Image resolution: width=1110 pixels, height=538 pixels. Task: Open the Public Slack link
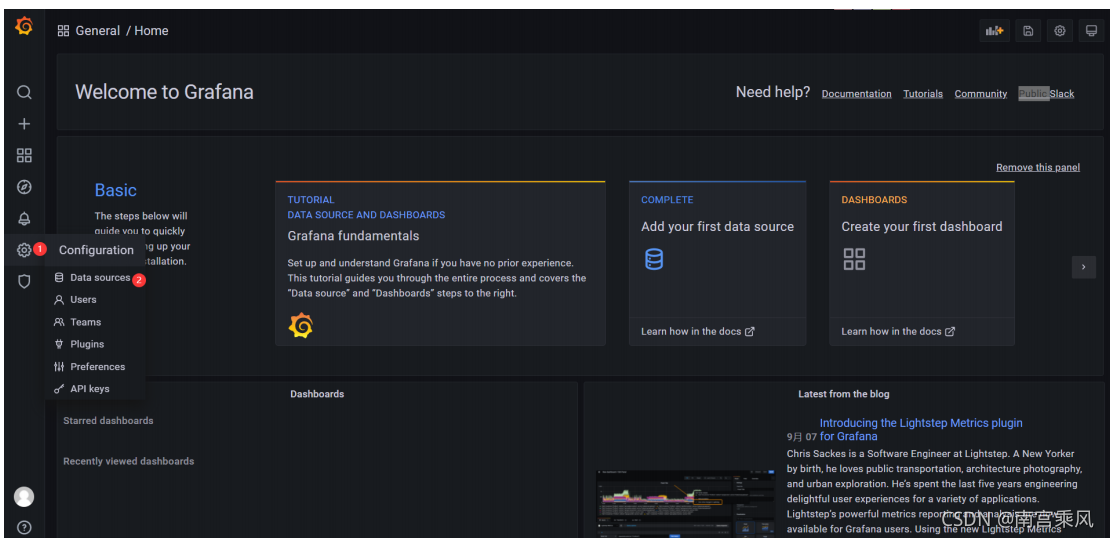tap(1046, 93)
